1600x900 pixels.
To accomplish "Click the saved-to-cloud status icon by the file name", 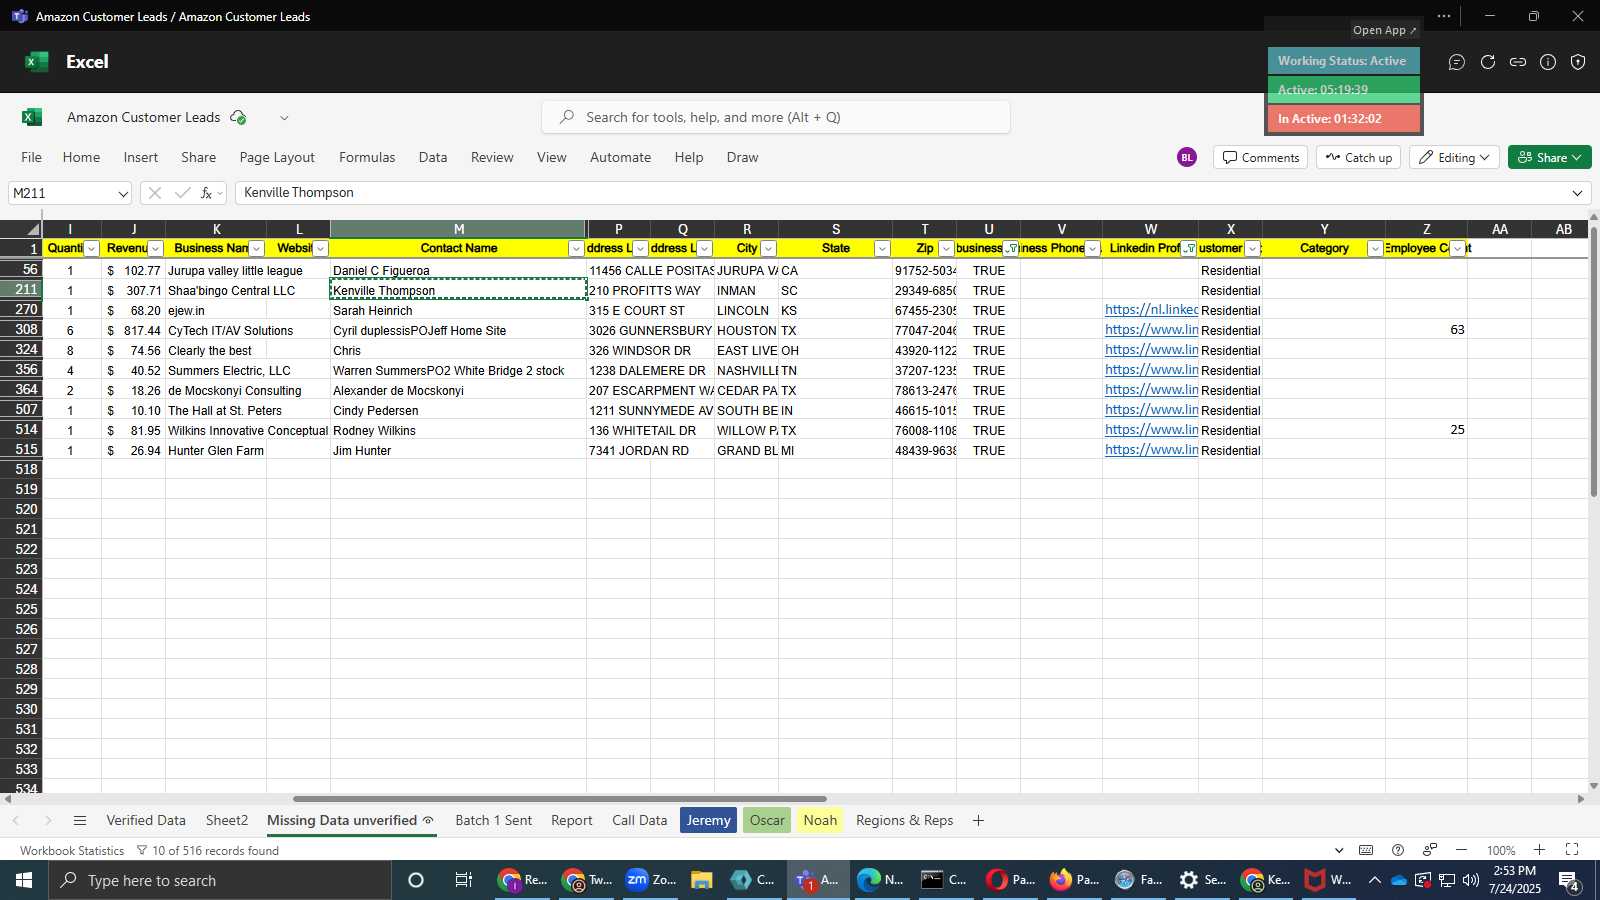I will pyautogui.click(x=238, y=117).
